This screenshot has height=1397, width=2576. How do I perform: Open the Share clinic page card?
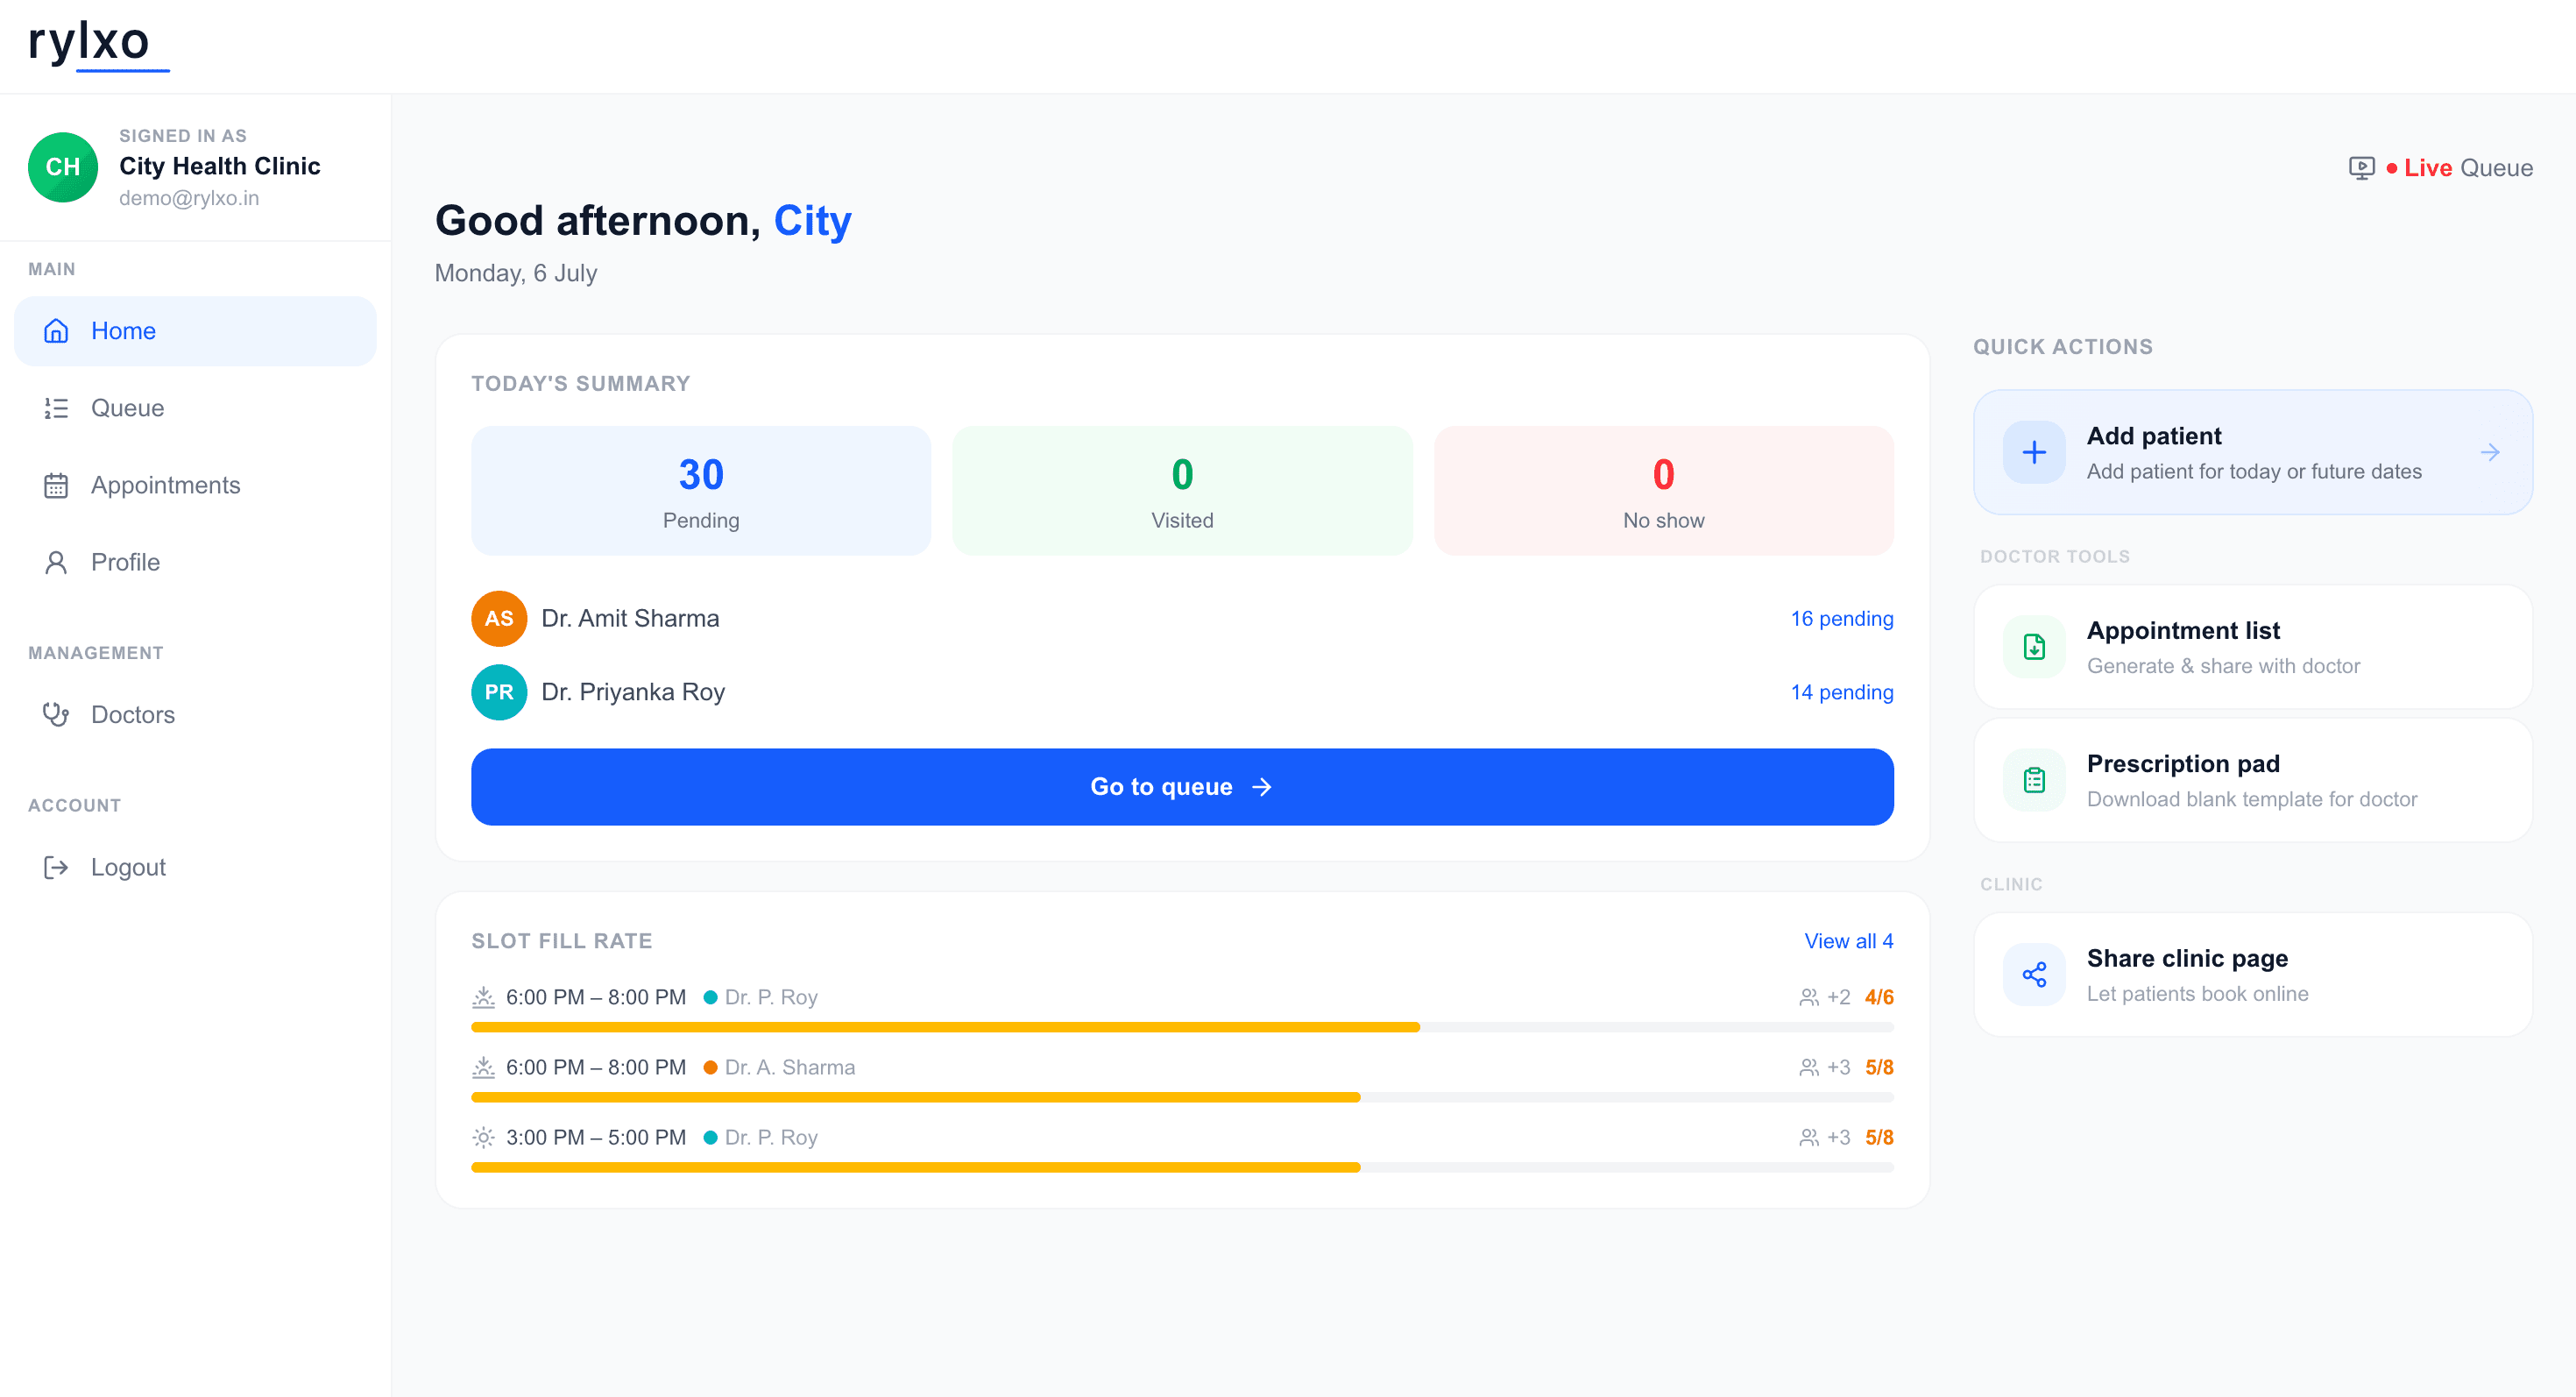[x=2253, y=974]
